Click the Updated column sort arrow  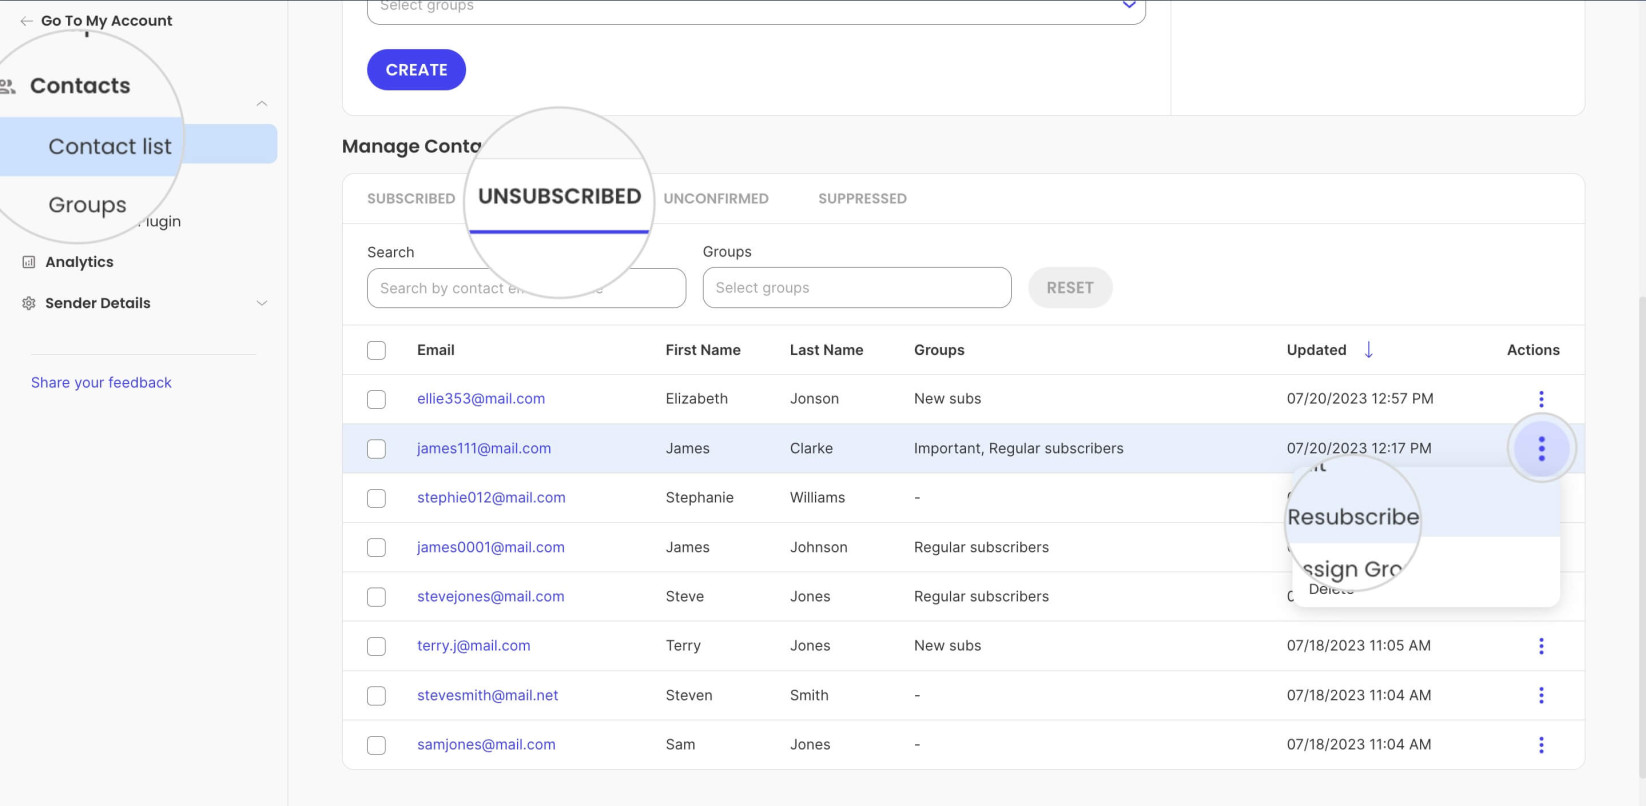(1369, 350)
